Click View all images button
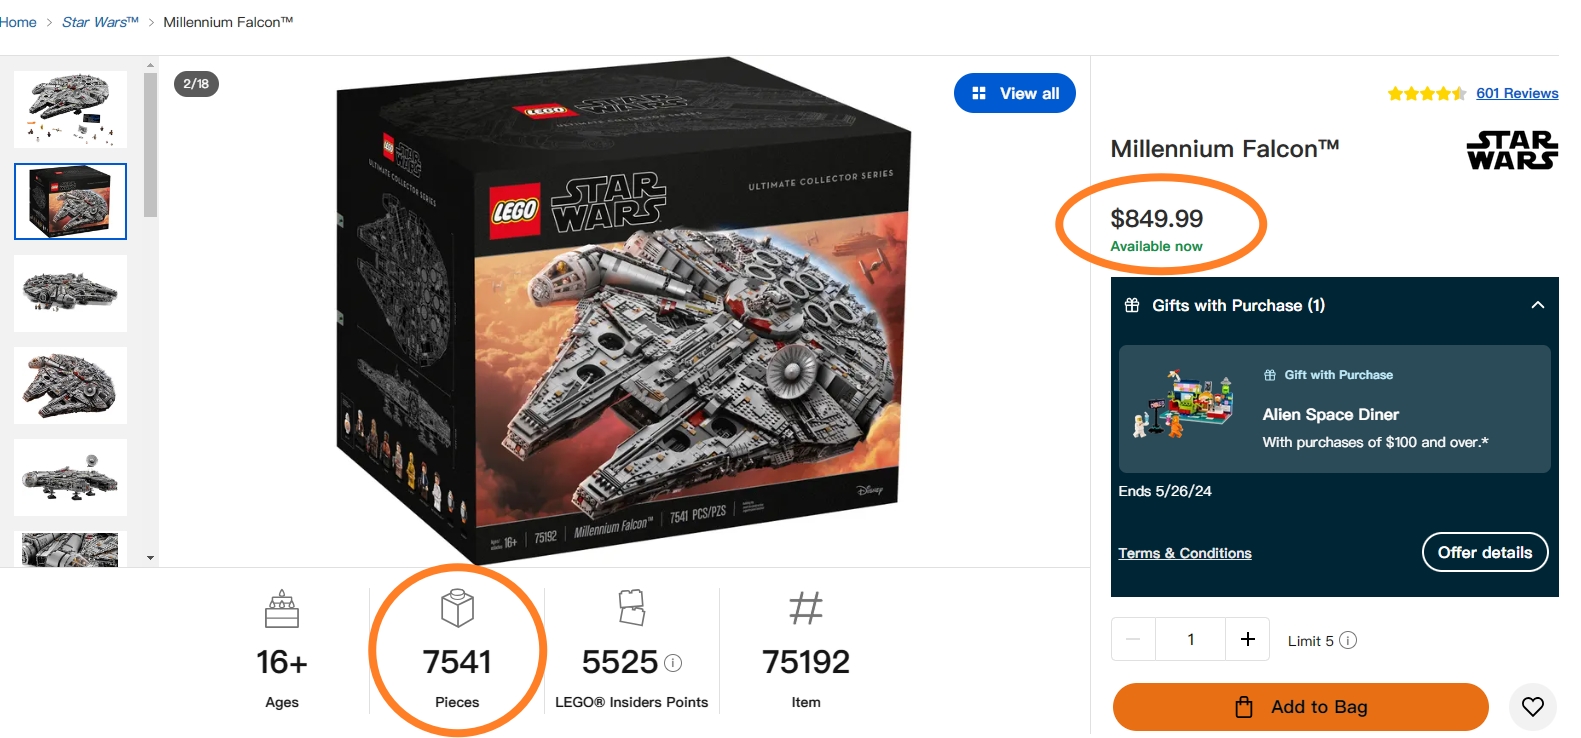The image size is (1581, 738). pos(1014,93)
